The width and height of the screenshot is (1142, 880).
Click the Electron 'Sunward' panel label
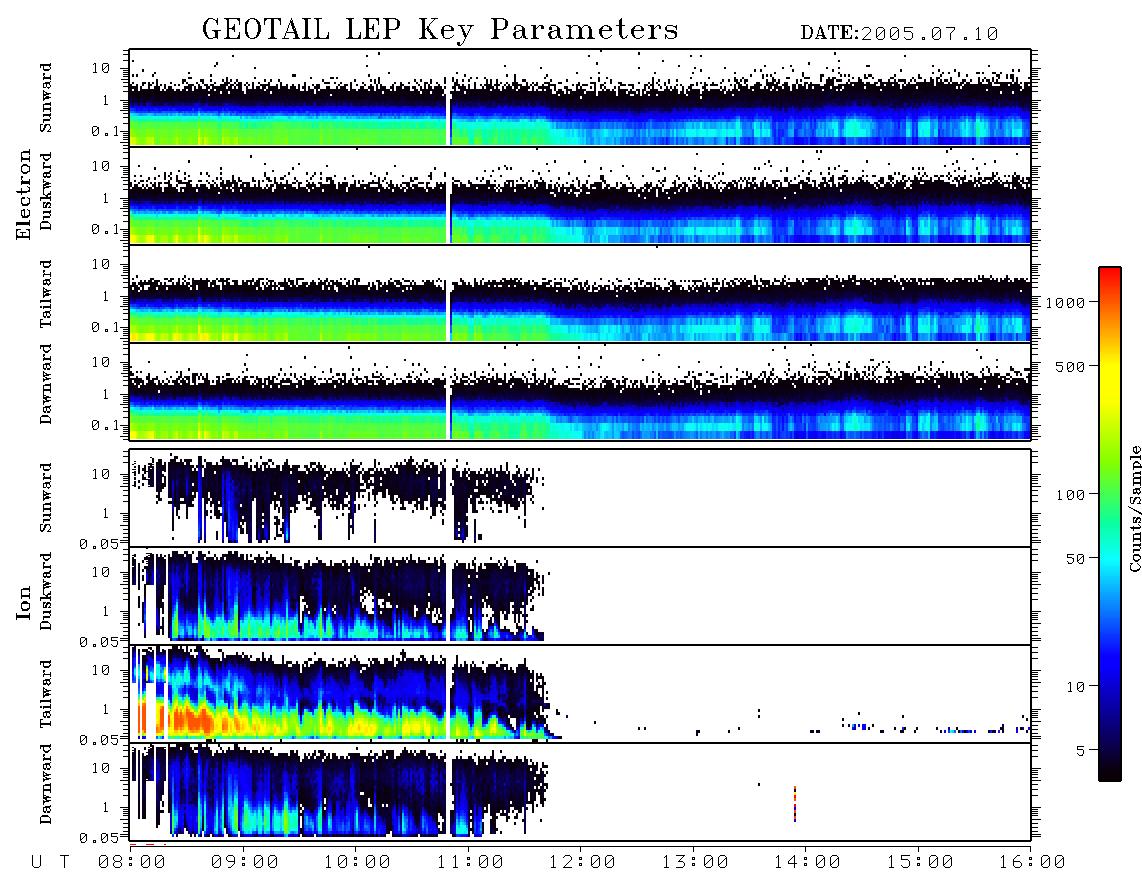(x=46, y=98)
